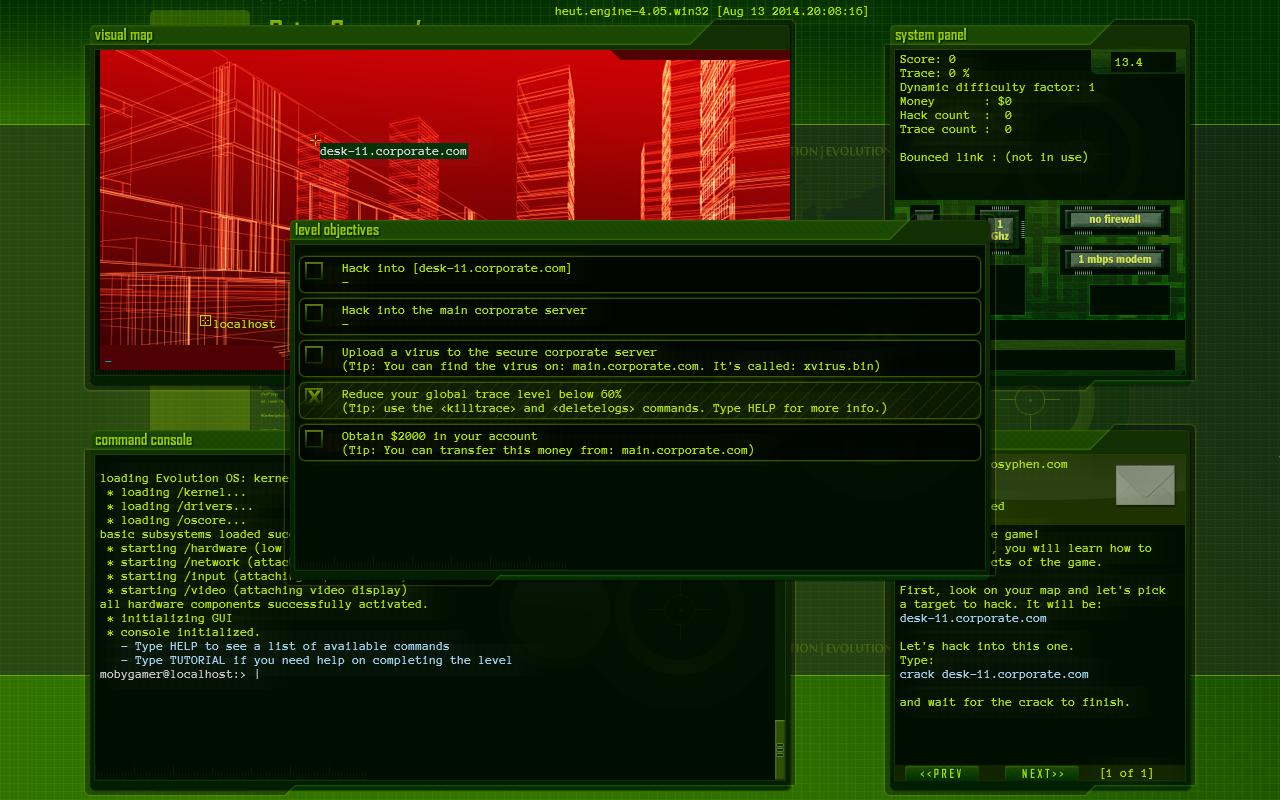This screenshot has width=1280, height=800.
Task: Click the command console scrollbar handle
Action: (780, 748)
